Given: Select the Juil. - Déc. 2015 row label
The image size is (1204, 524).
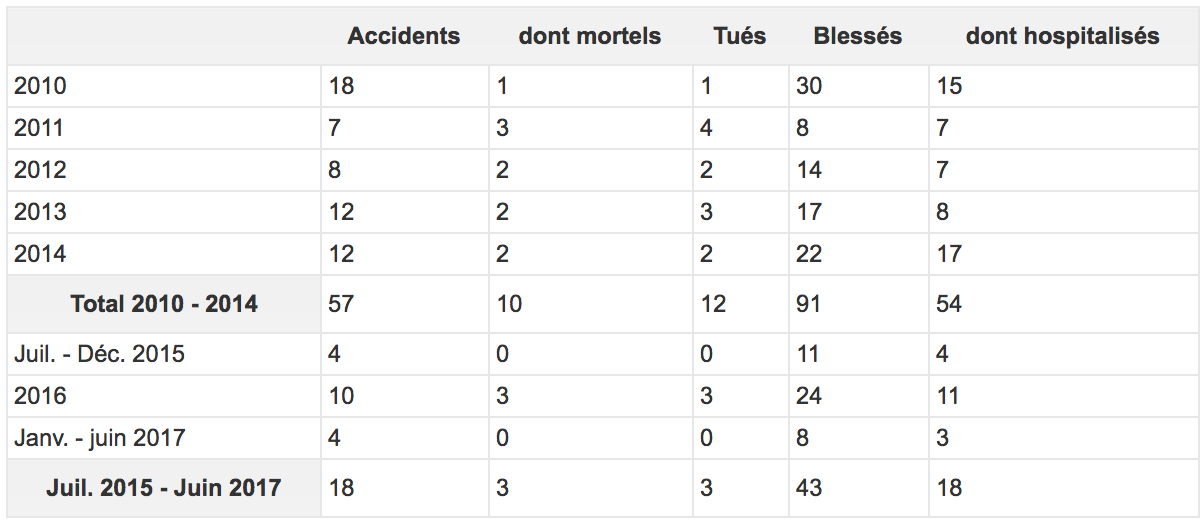Looking at the screenshot, I should [x=99, y=354].
